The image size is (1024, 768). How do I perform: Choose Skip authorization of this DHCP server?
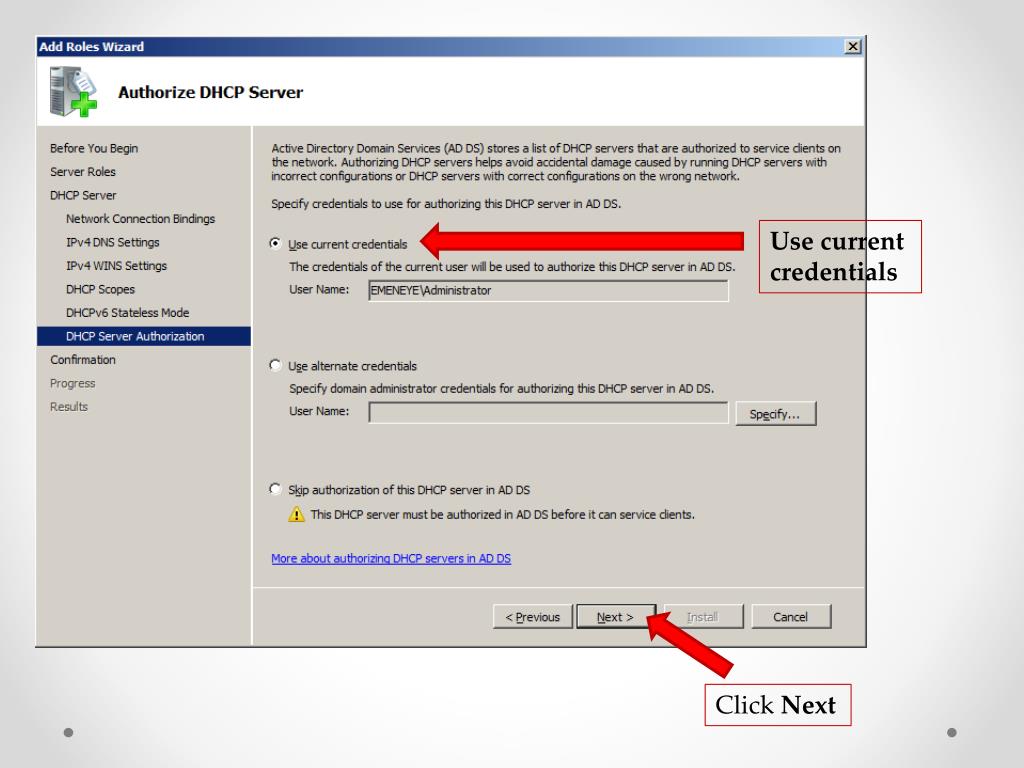click(x=275, y=489)
